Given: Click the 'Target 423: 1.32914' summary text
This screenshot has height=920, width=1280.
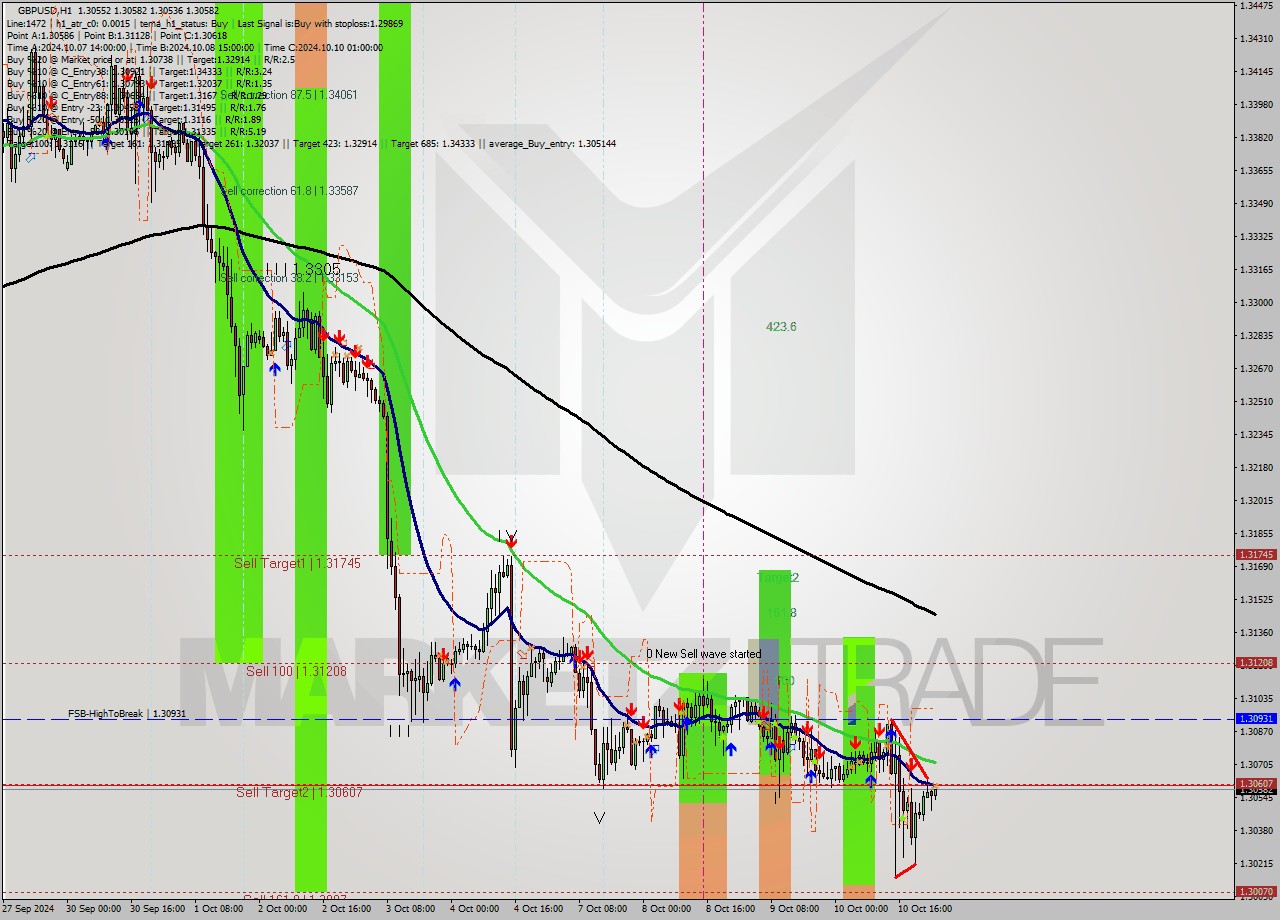Looking at the screenshot, I should 340,143.
